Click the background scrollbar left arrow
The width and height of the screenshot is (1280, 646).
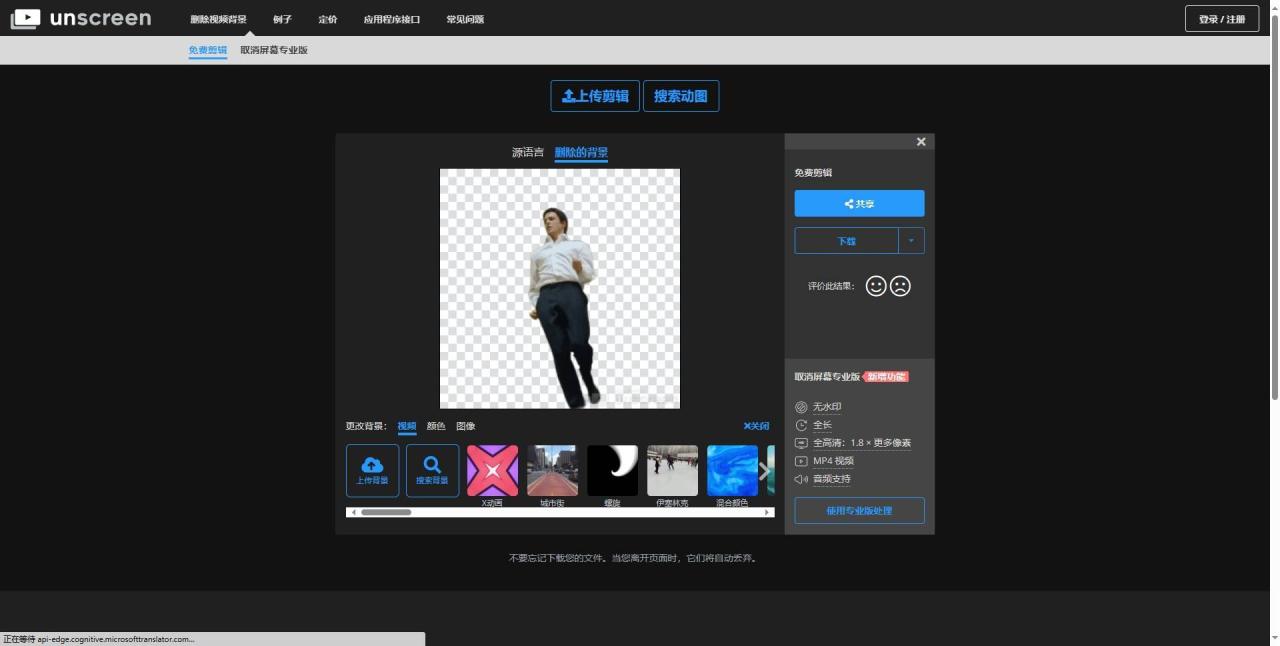coord(353,513)
